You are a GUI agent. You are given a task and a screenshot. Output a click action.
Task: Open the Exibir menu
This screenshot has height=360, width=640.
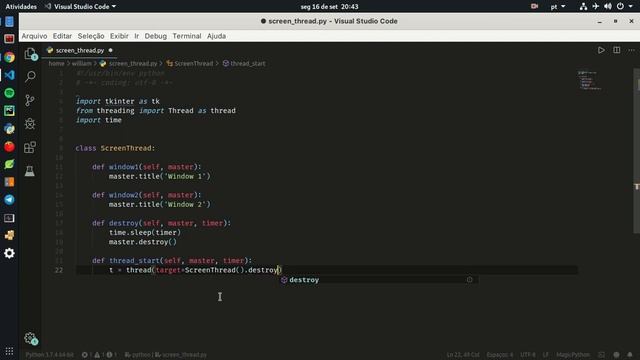coord(119,36)
